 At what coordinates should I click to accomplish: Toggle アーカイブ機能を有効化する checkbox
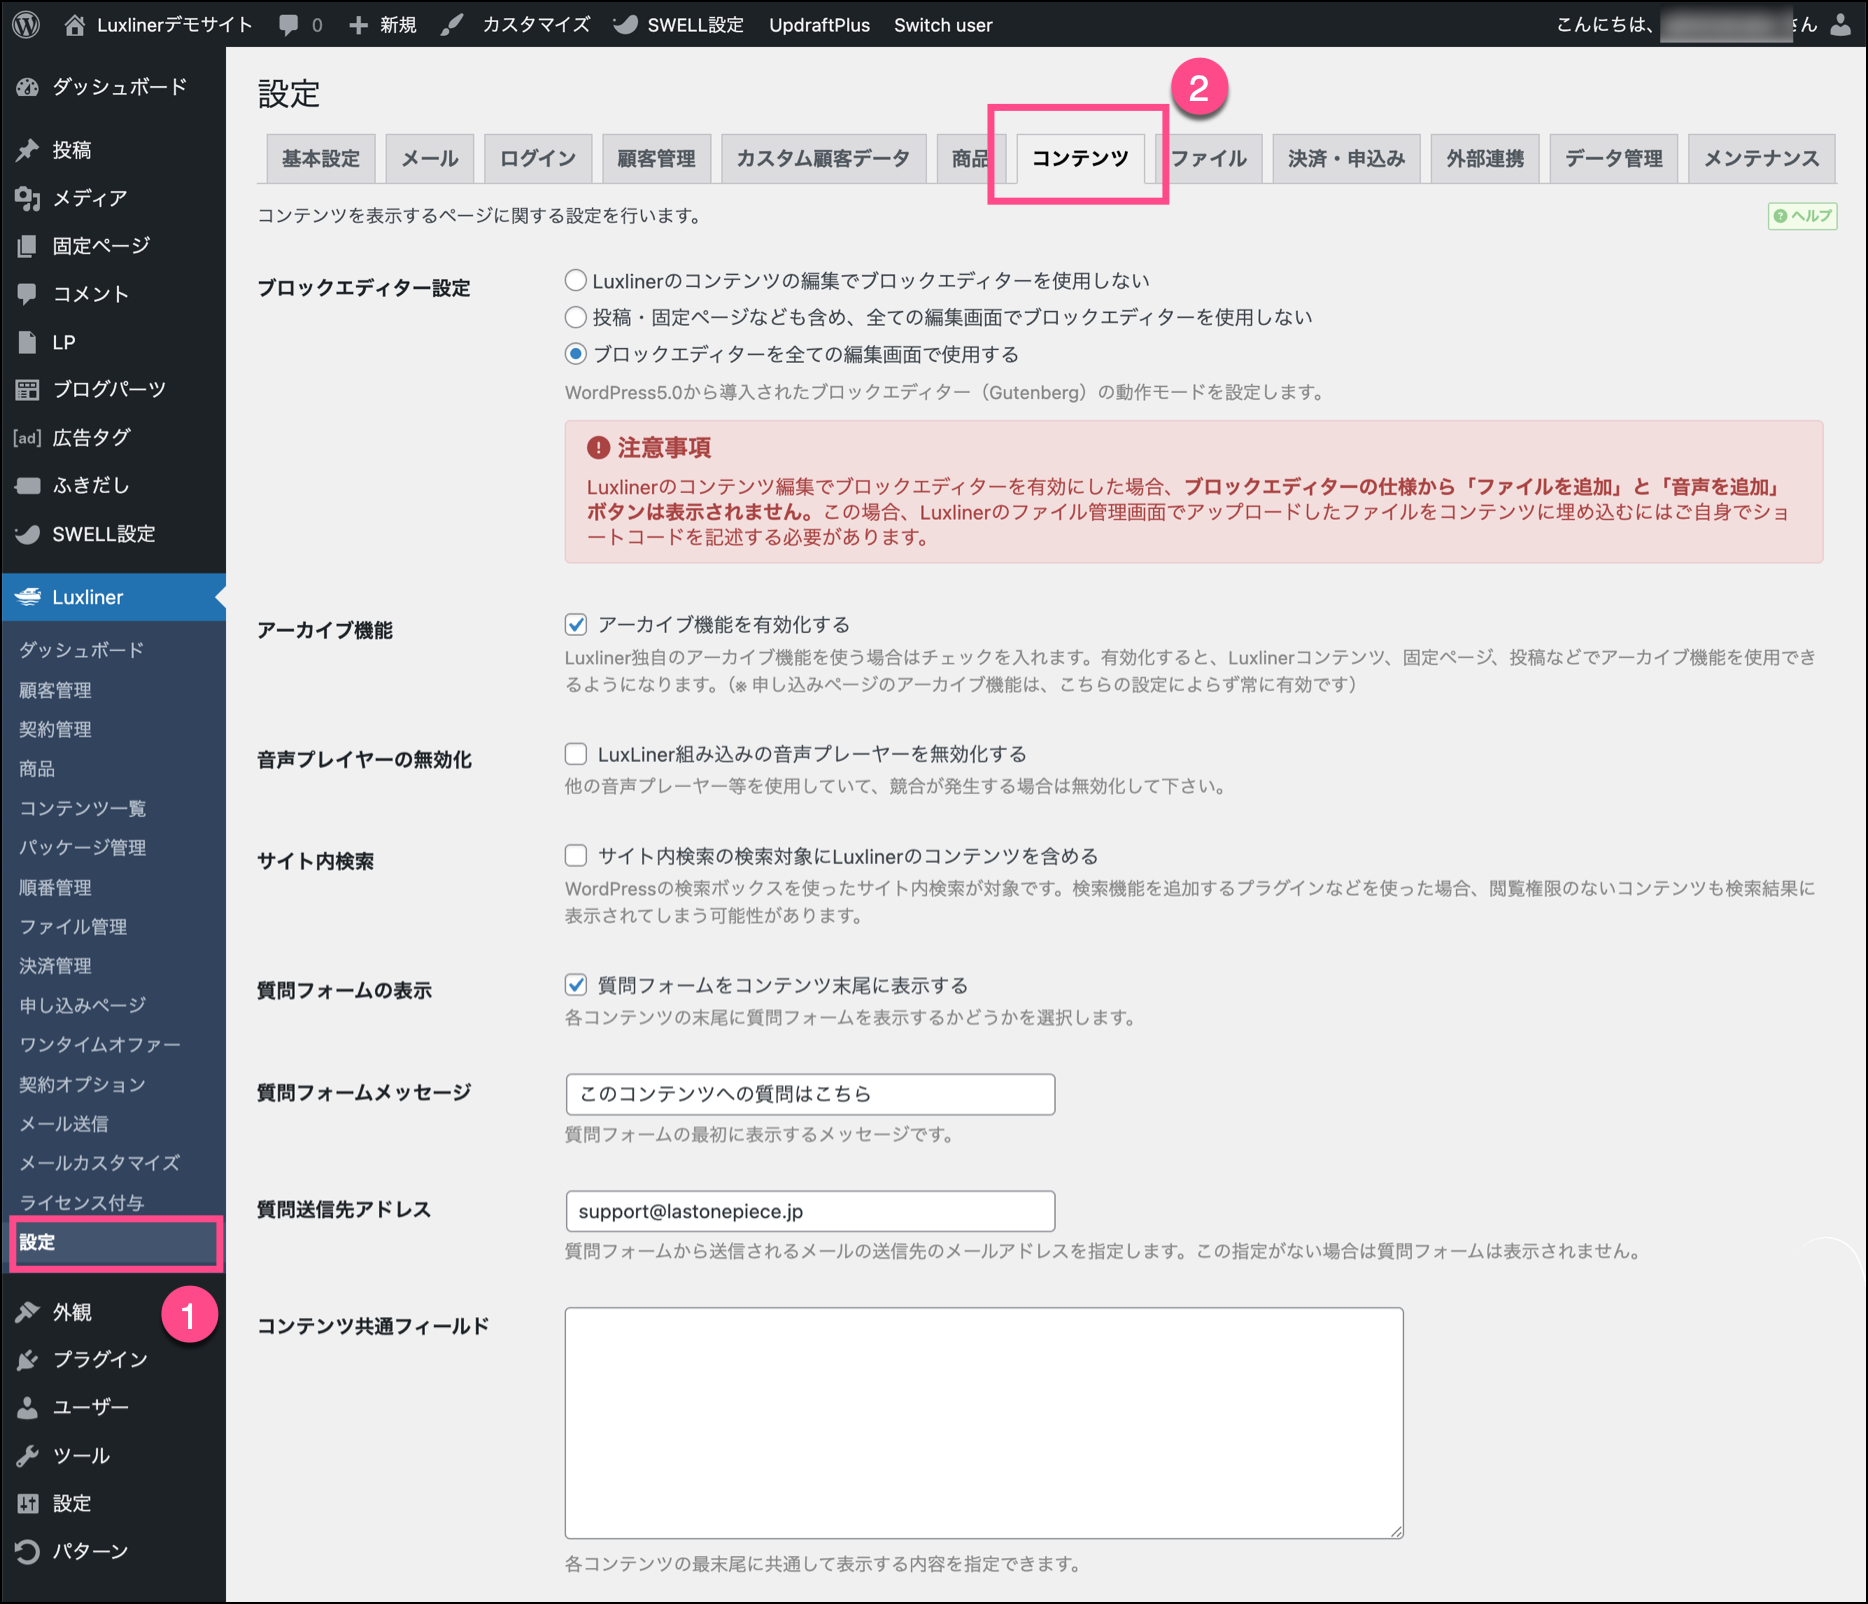coord(576,625)
